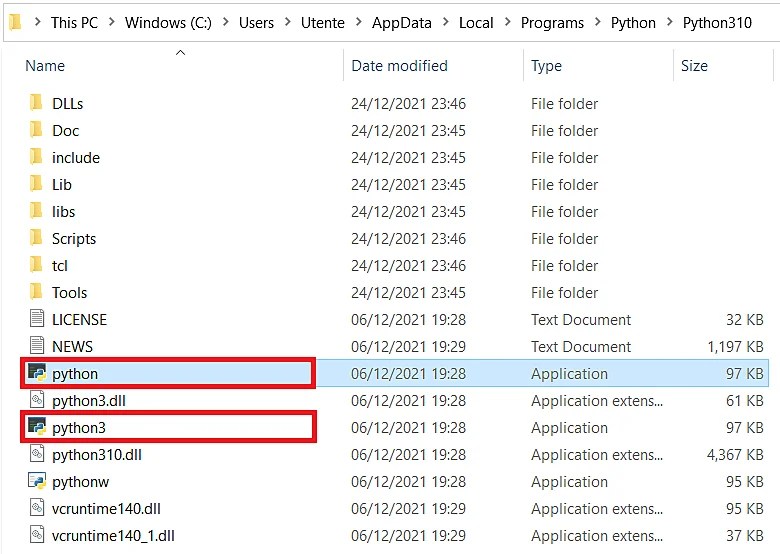
Task: Sort by Name column header
Action: (45, 66)
